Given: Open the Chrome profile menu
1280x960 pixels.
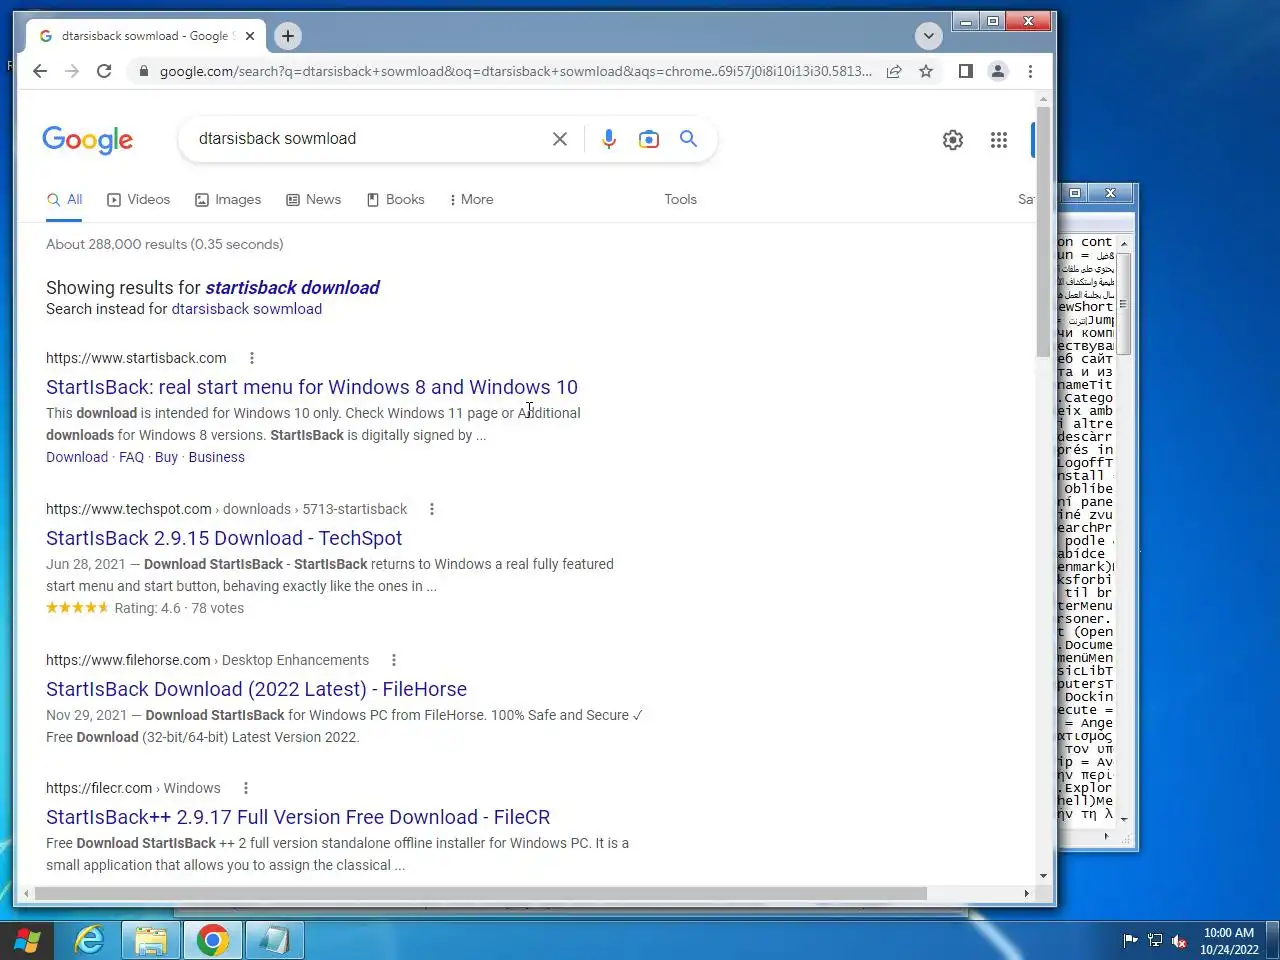Looking at the screenshot, I should coord(998,71).
